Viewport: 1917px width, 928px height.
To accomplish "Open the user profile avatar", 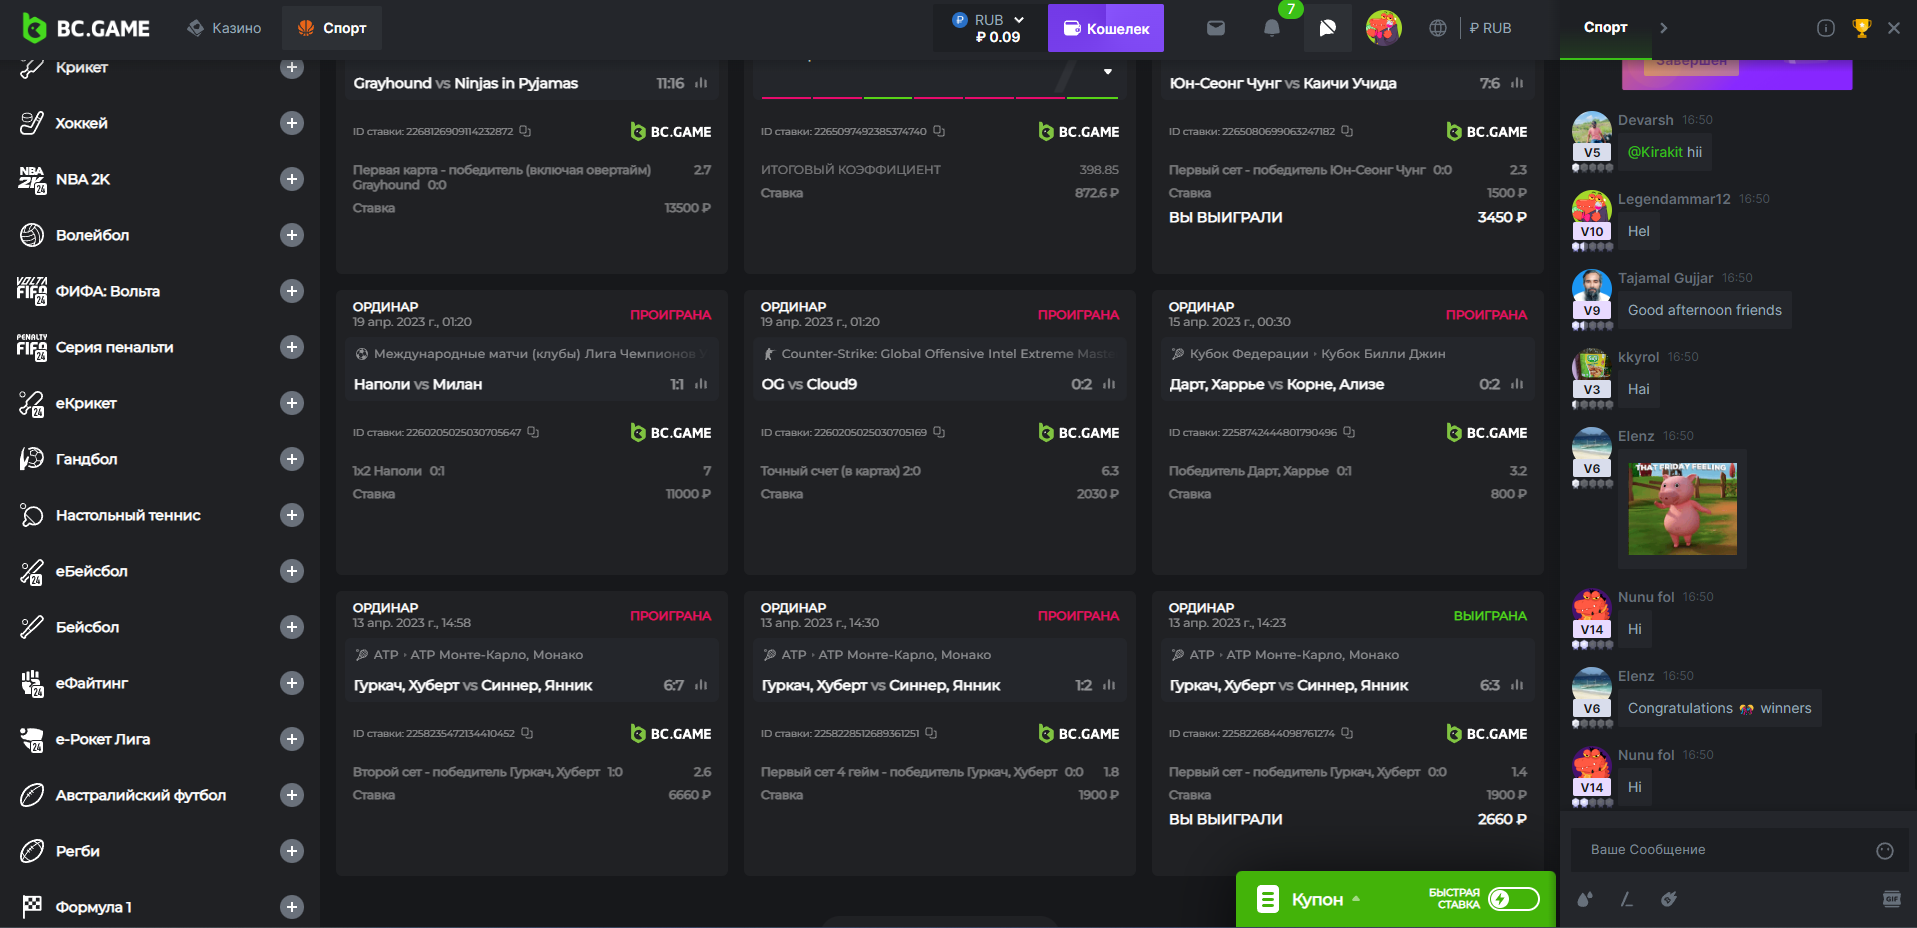I will (x=1384, y=28).
